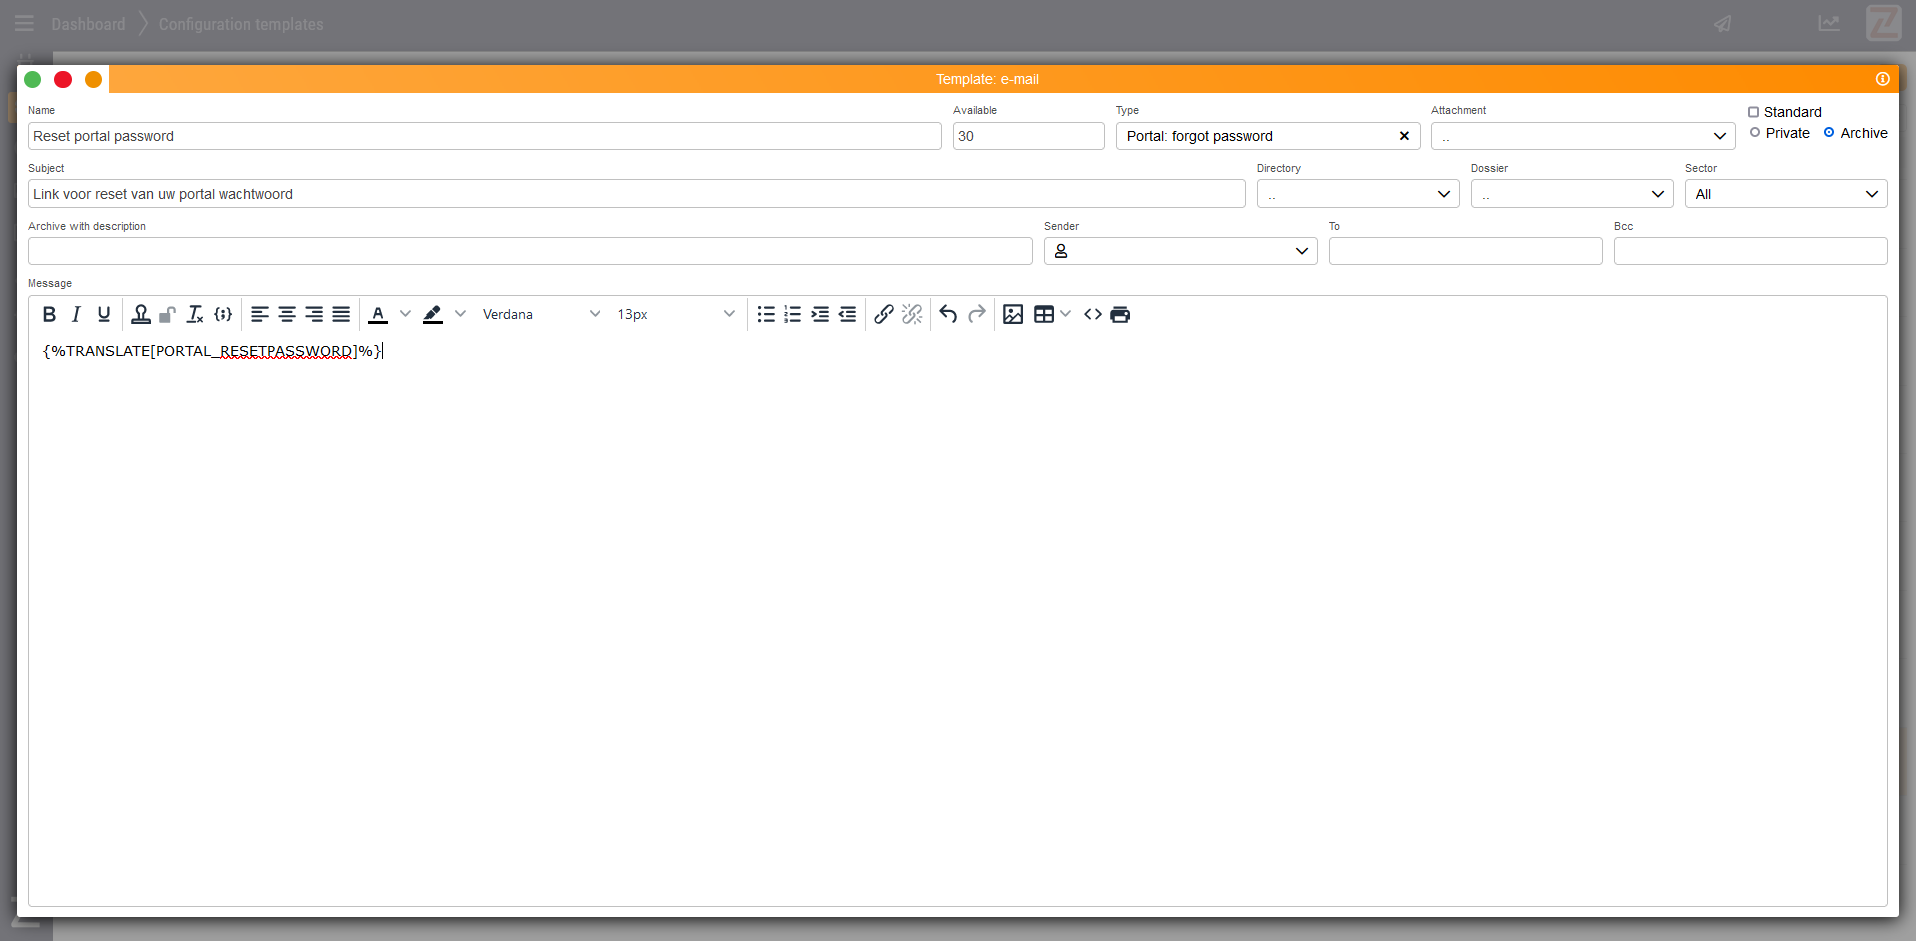Screen dimensions: 1916x941
Task: Click the print icon in the toolbar
Action: [1120, 314]
